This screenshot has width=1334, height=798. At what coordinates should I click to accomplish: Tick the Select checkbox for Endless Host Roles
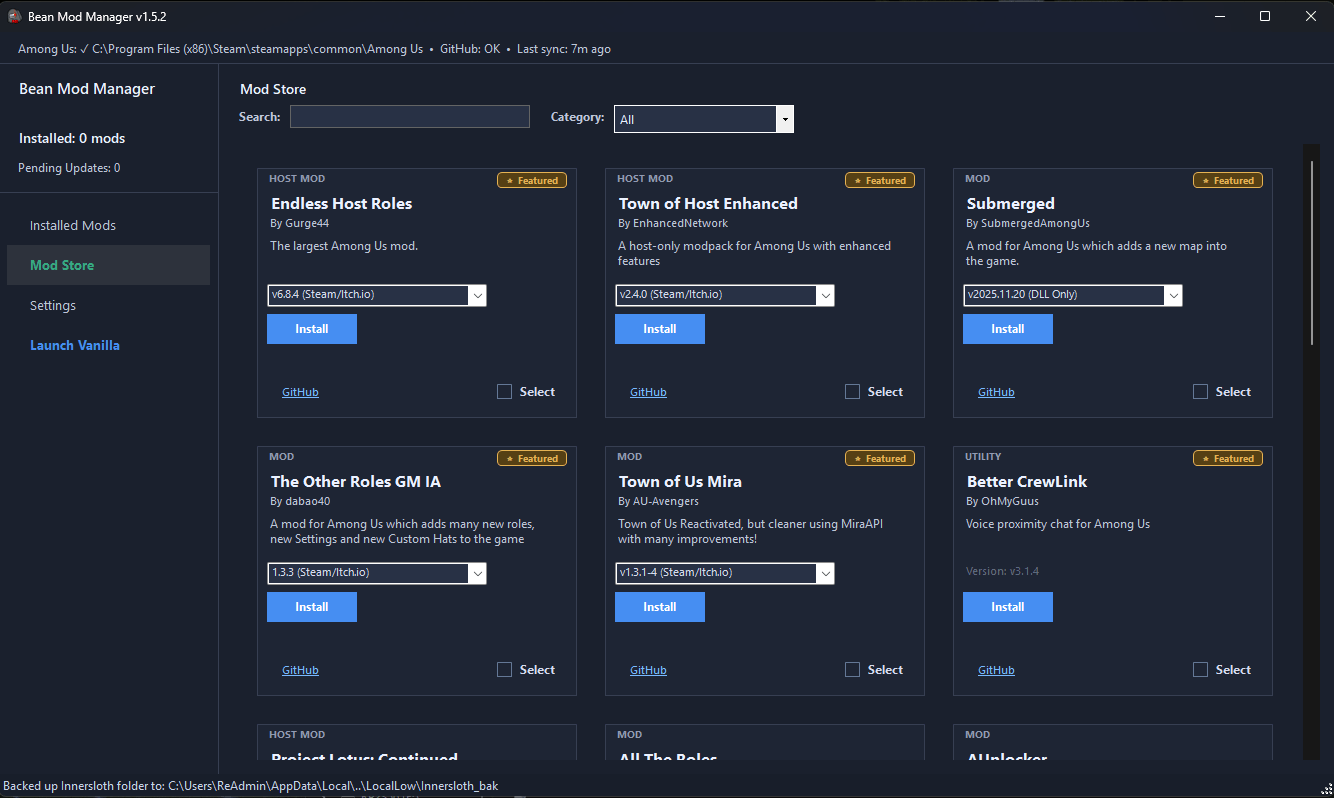(x=505, y=392)
